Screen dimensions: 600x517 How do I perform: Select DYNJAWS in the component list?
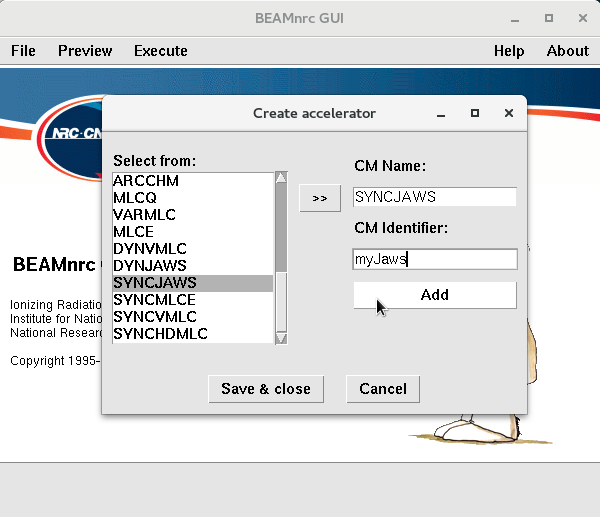193,266
